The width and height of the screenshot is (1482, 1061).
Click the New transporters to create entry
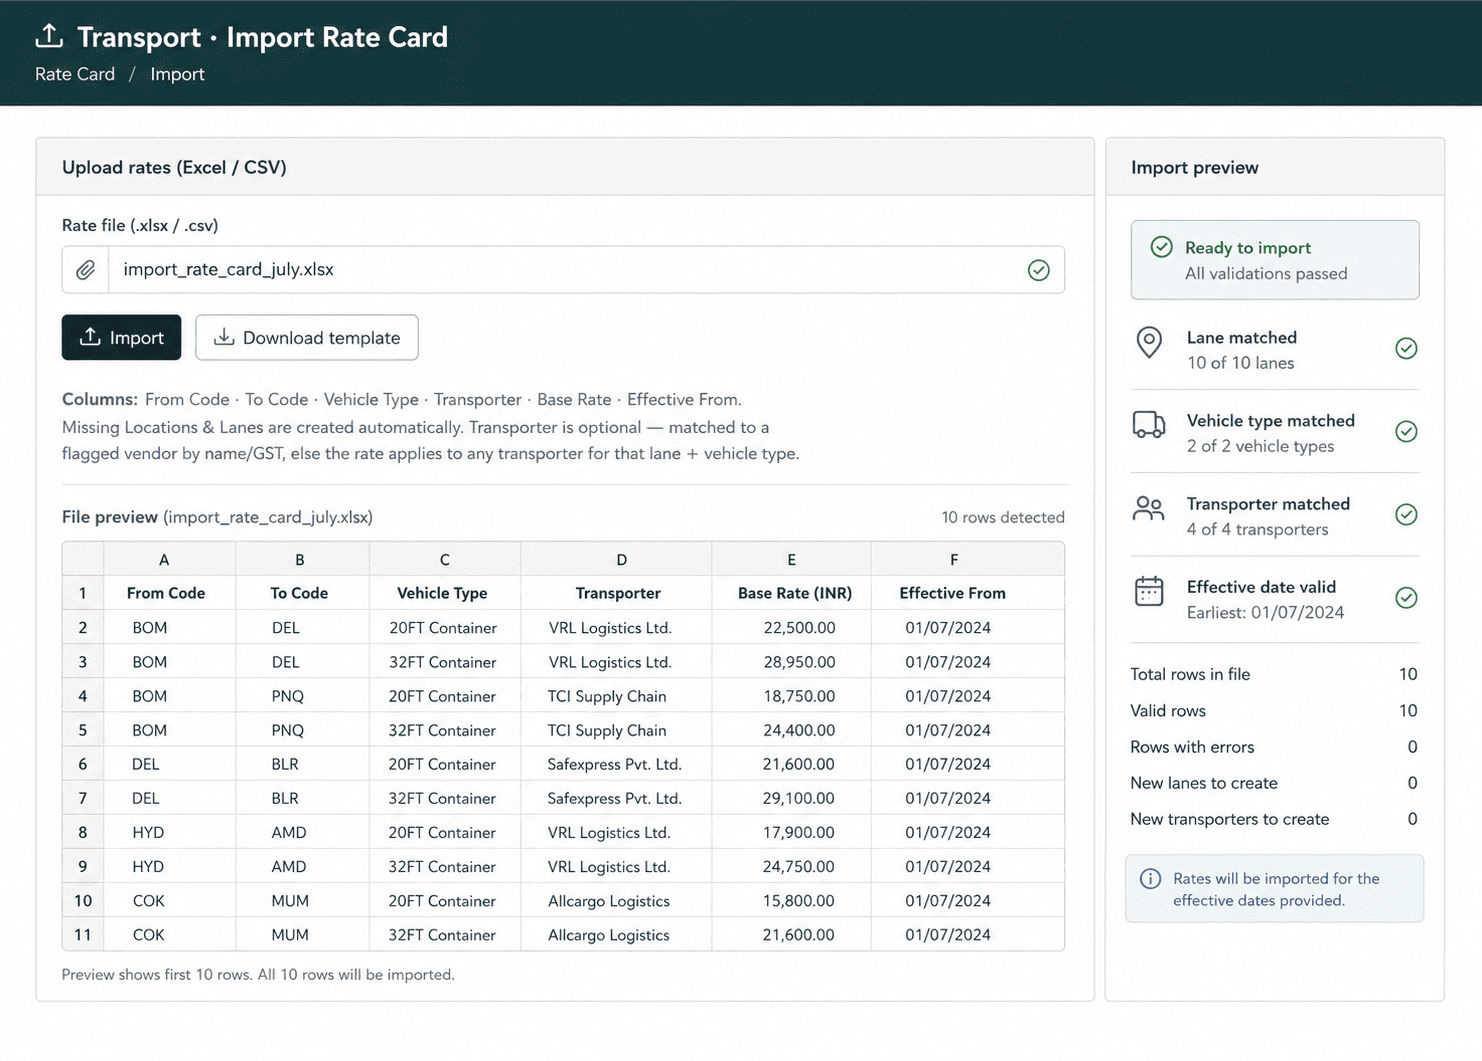pyautogui.click(x=1274, y=819)
